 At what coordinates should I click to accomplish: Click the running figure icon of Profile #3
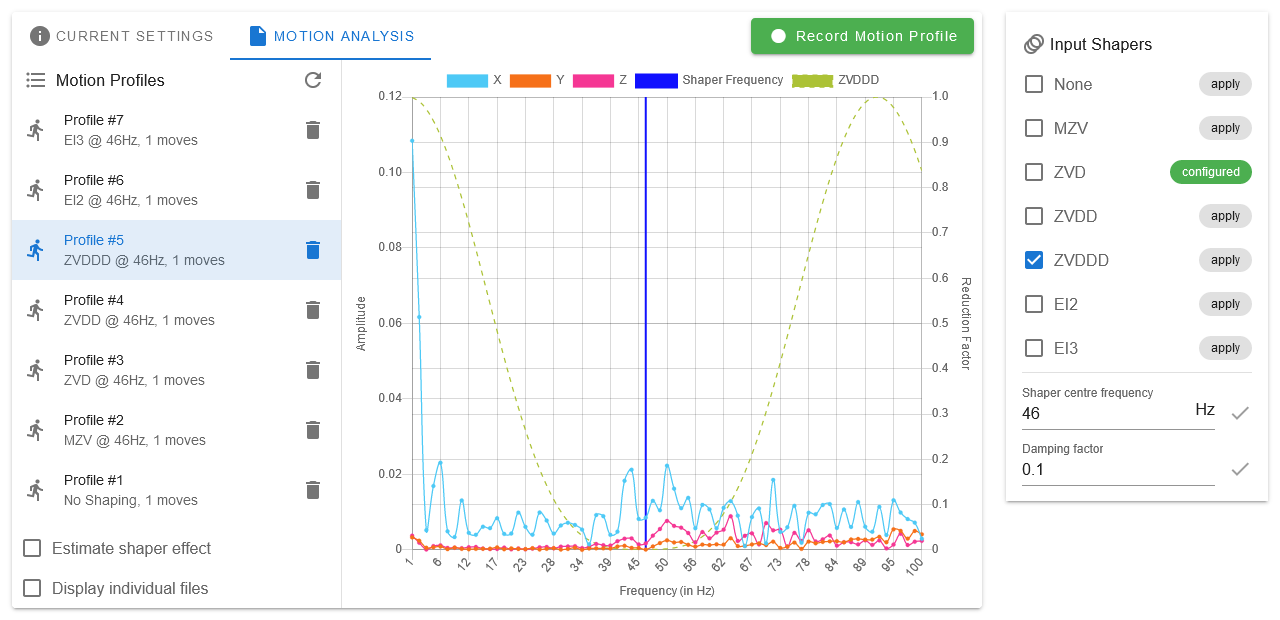36,370
